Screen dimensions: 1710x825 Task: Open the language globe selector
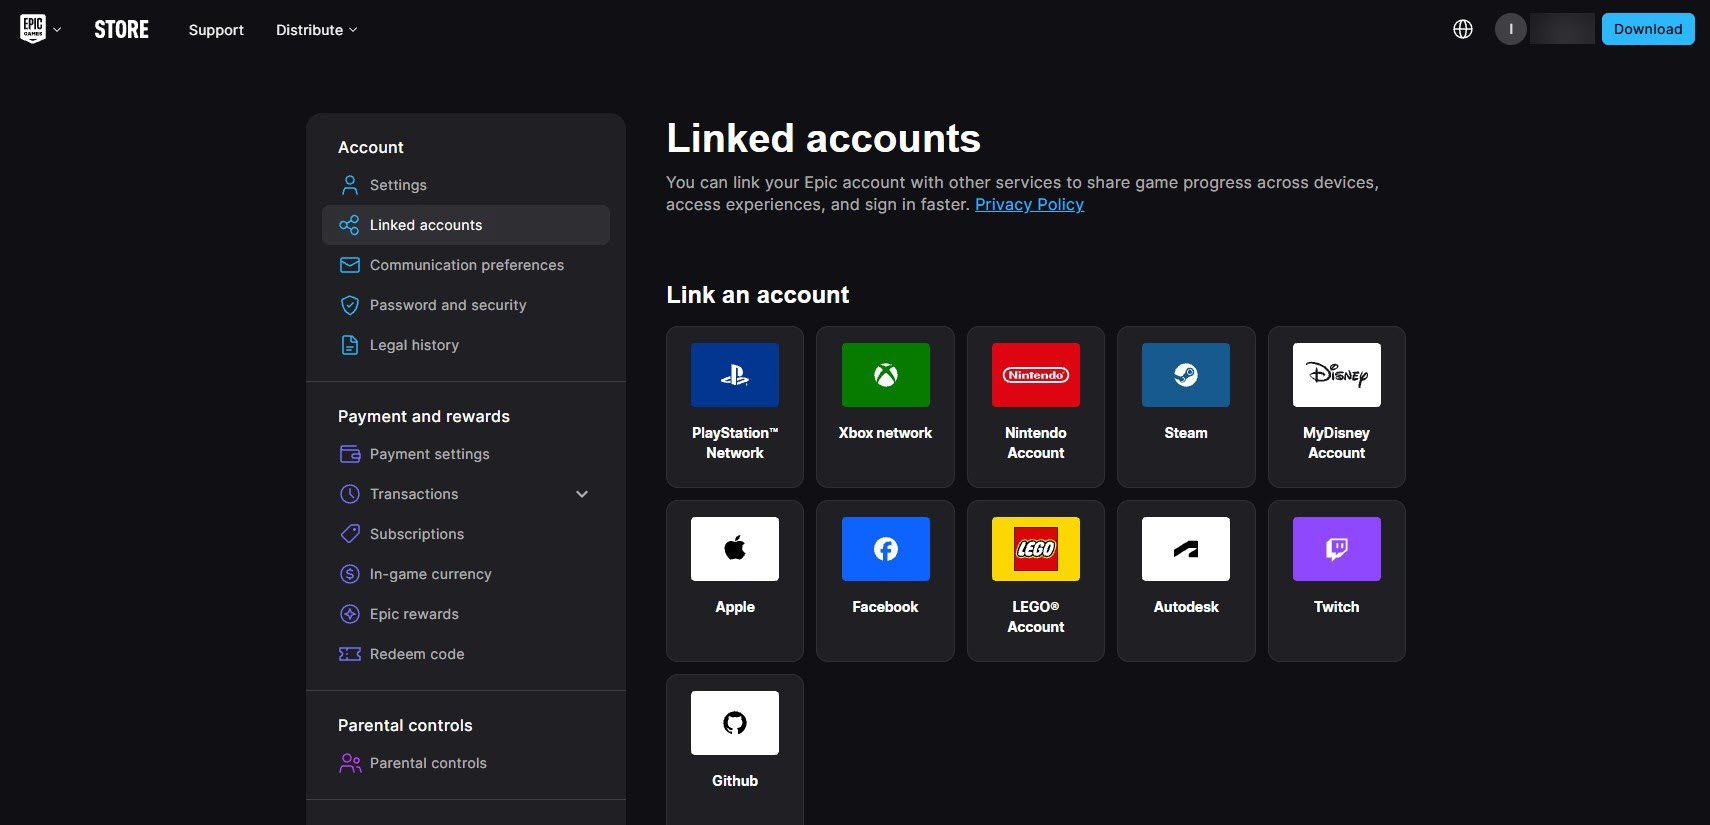(1463, 29)
